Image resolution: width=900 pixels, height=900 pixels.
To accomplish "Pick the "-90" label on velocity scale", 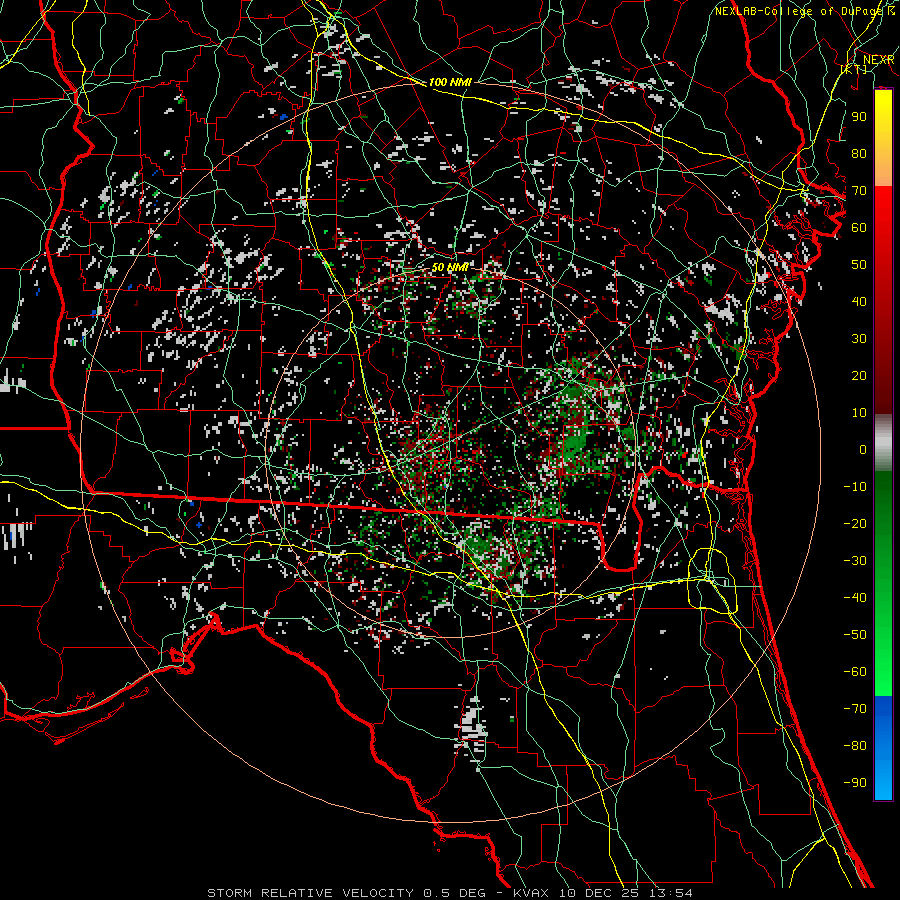I will (x=855, y=782).
